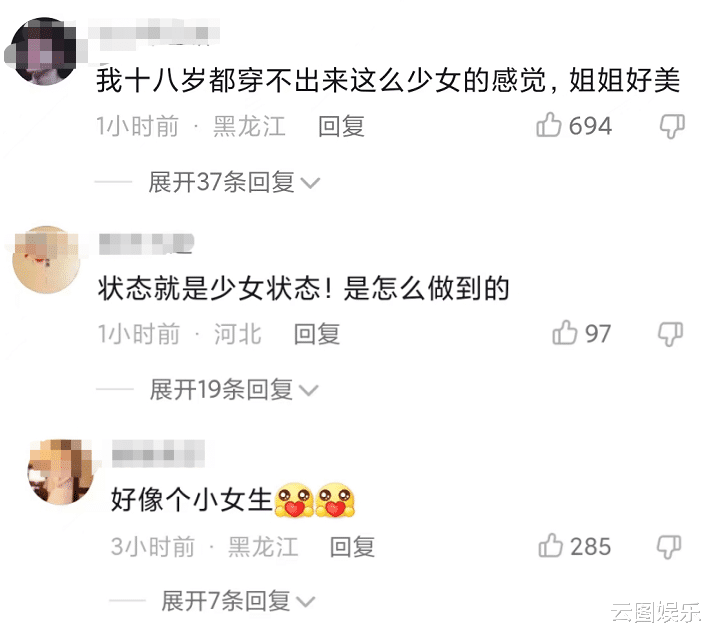Viewport: 713px width, 638px height.
Task: Like the 好像个小女生 comment
Action: pyautogui.click(x=551, y=545)
